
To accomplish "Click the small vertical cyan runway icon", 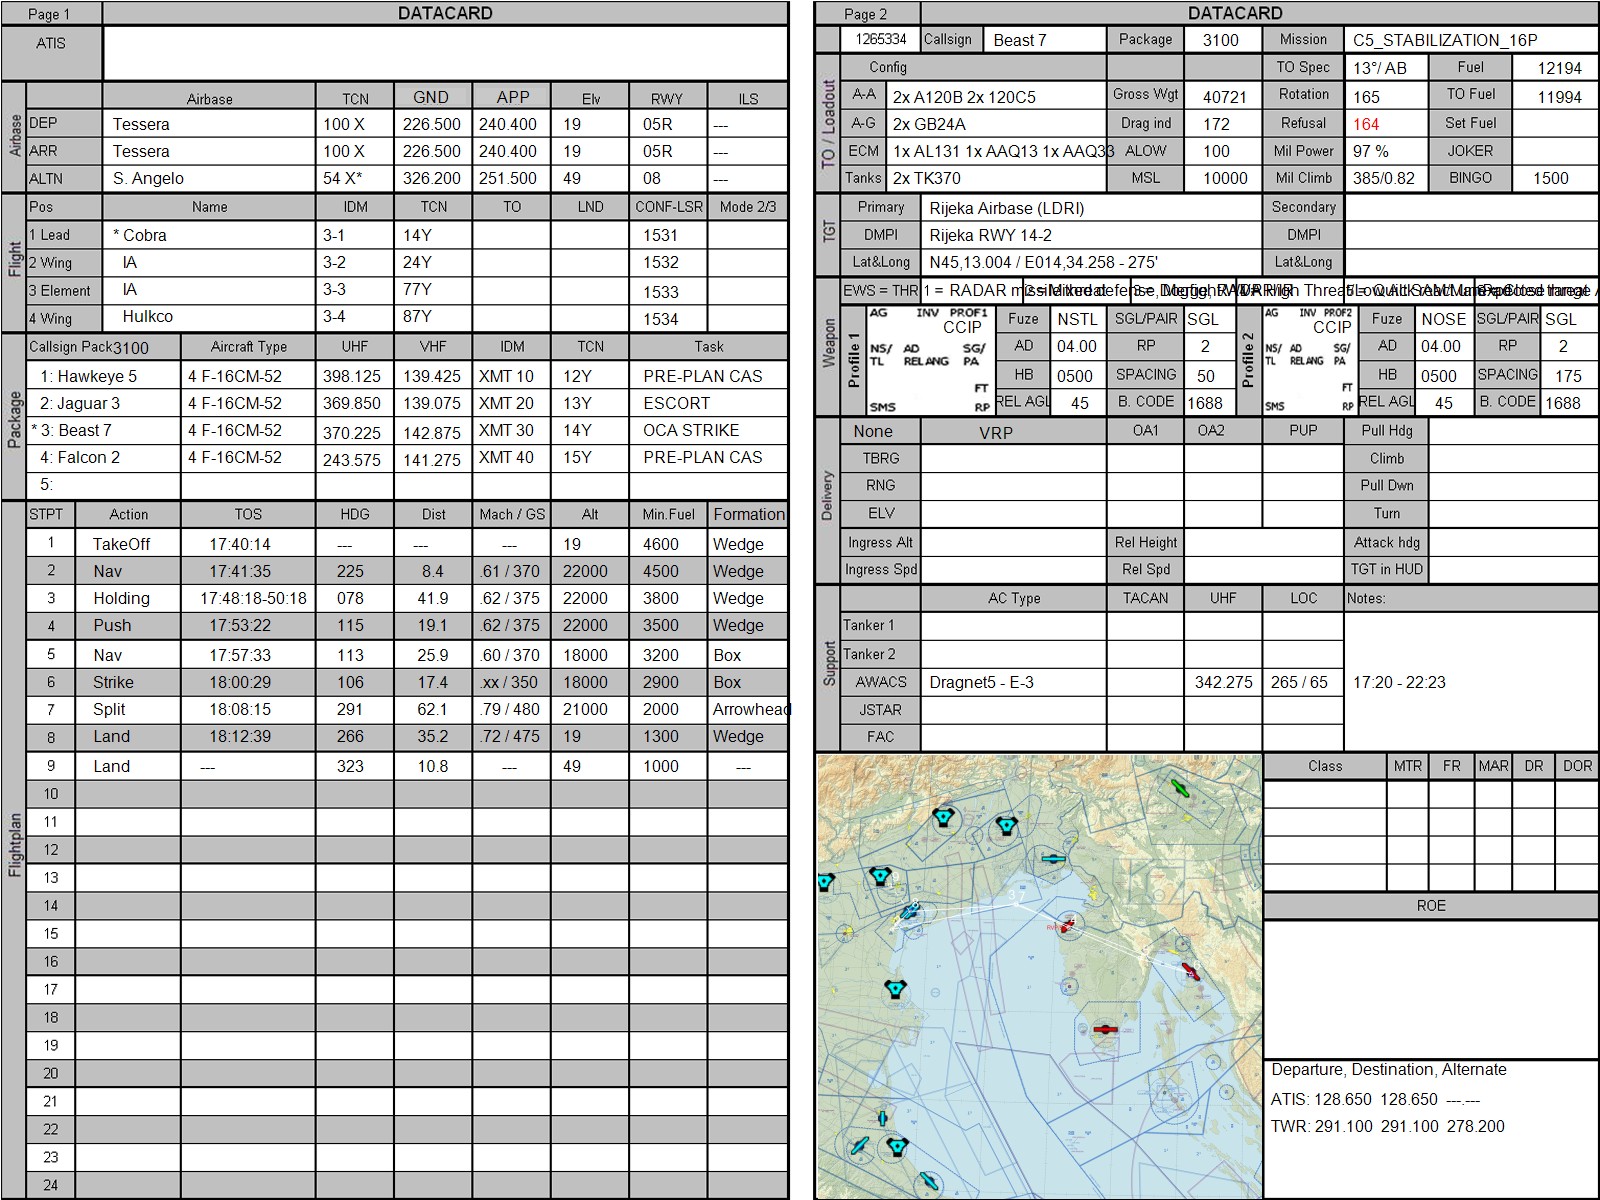I will click(x=883, y=1118).
